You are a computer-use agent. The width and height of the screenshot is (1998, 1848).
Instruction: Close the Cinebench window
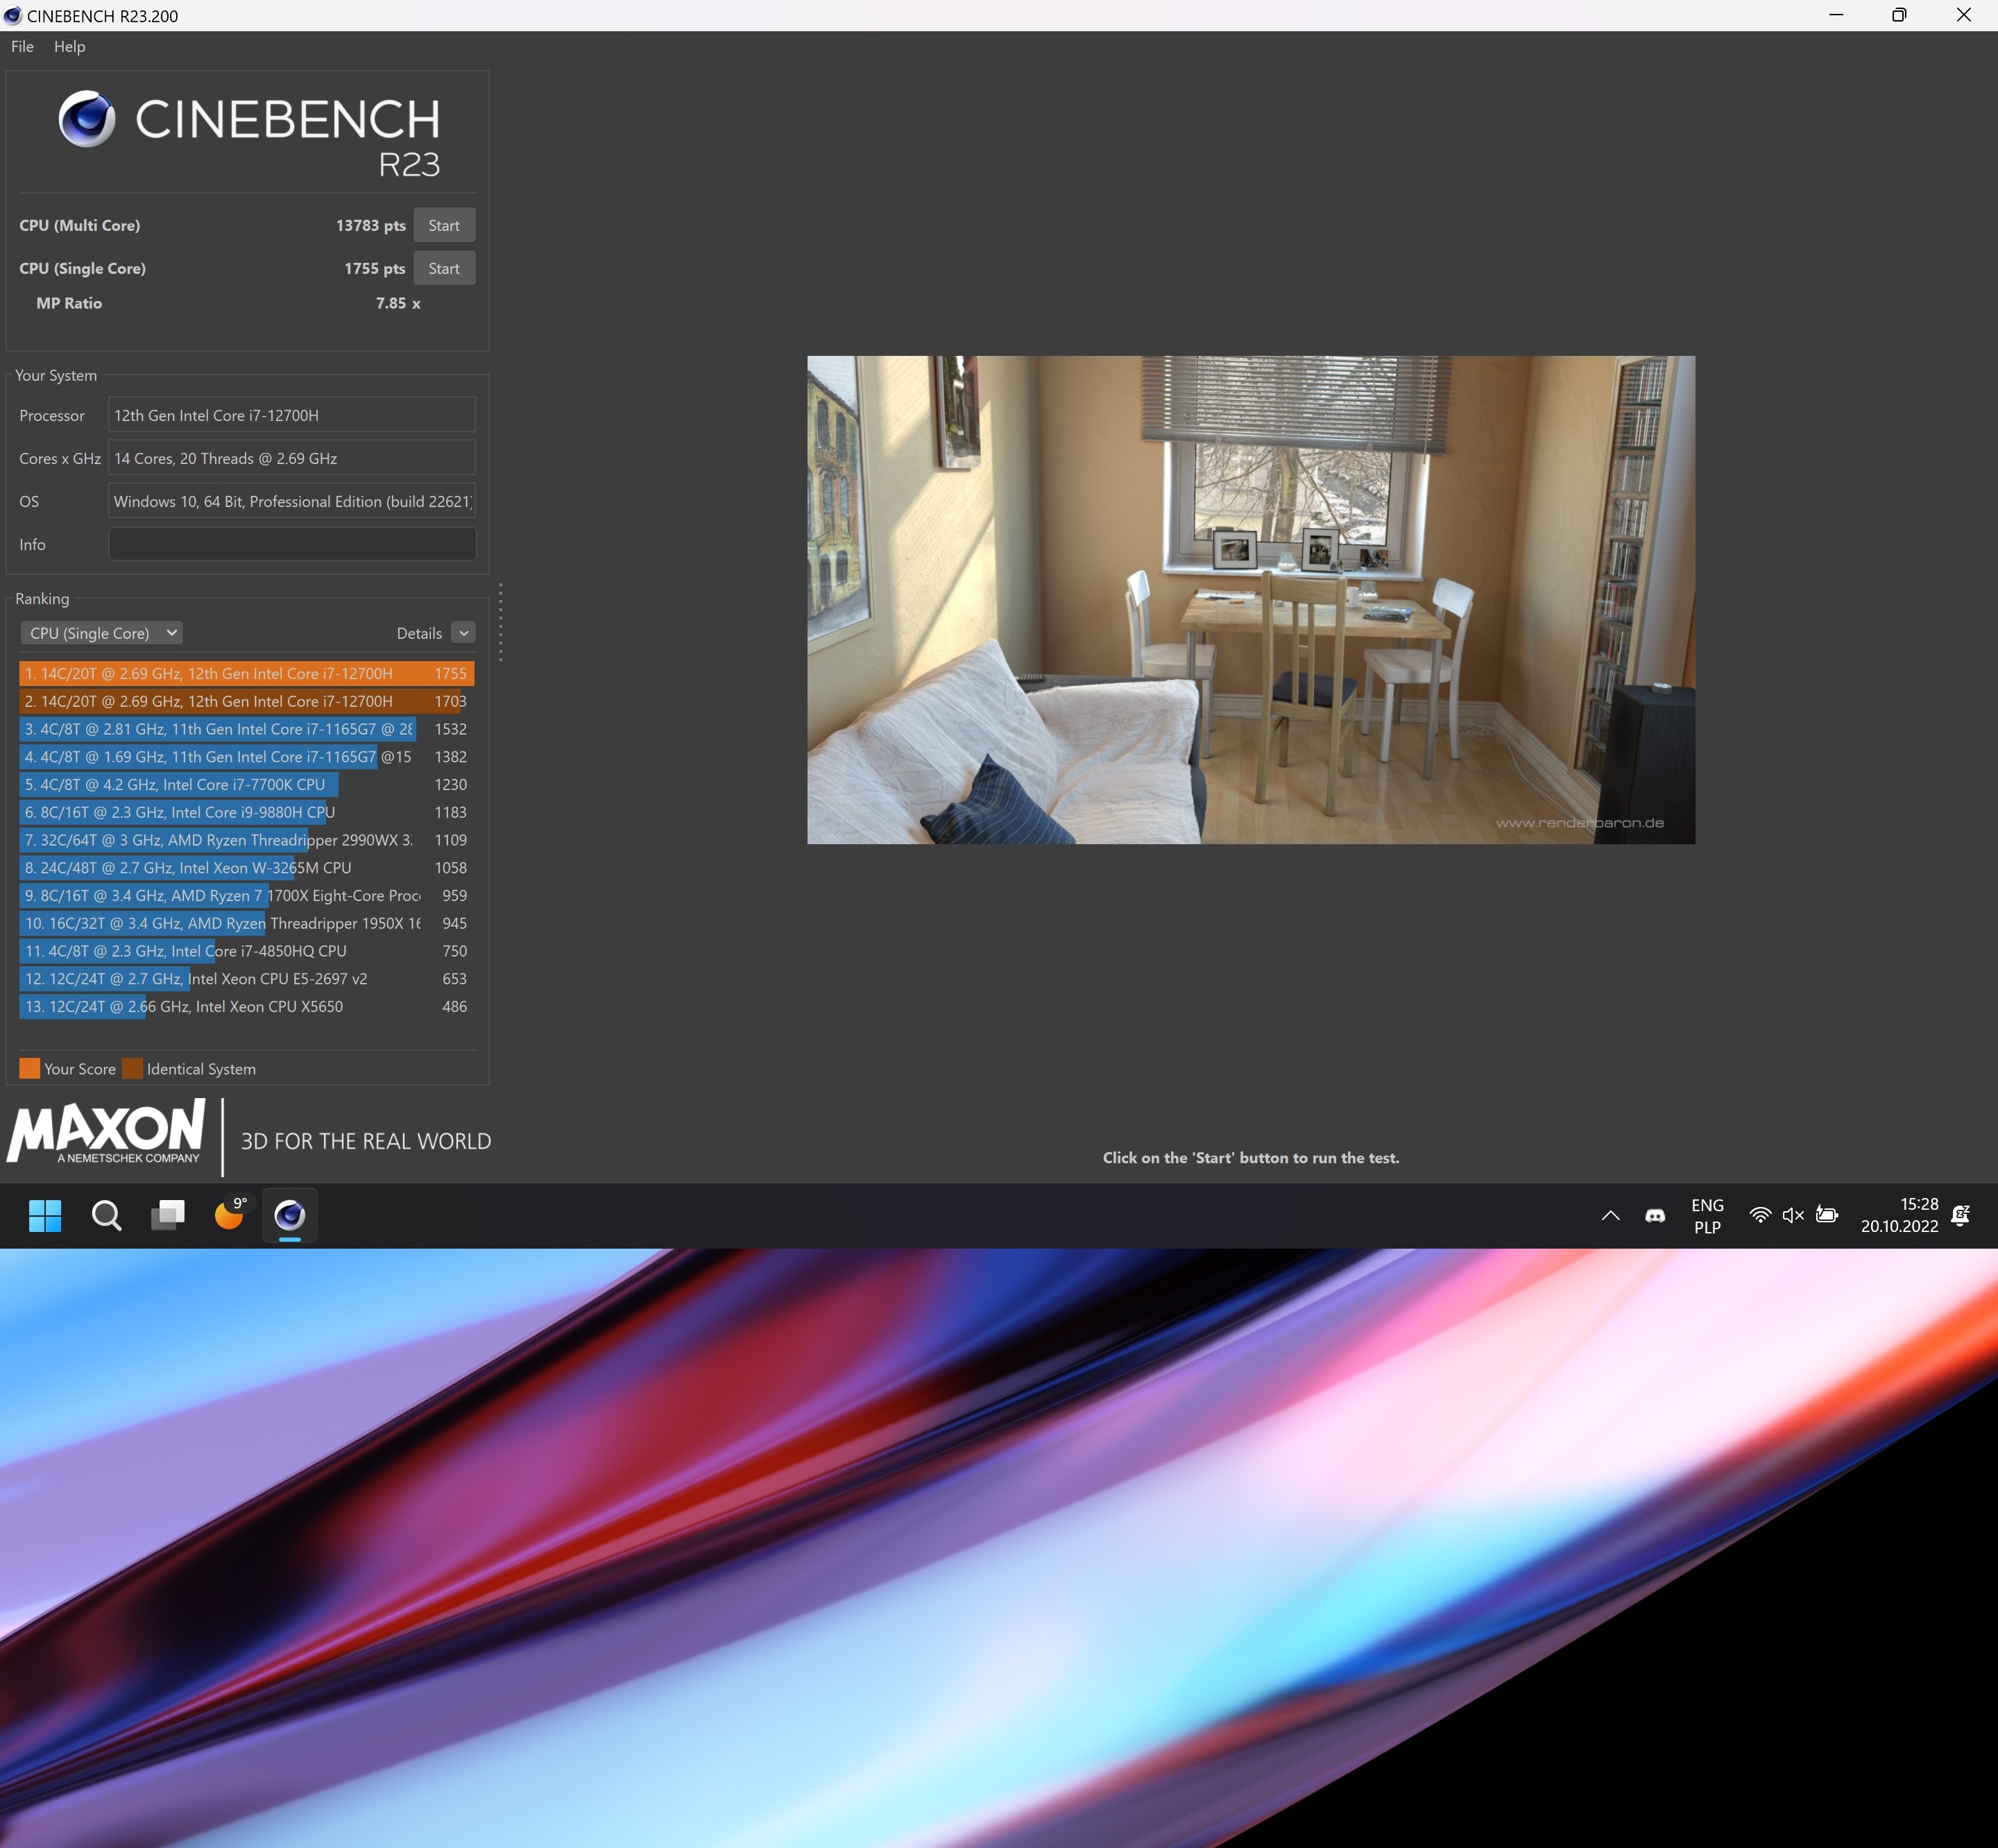pos(1964,15)
